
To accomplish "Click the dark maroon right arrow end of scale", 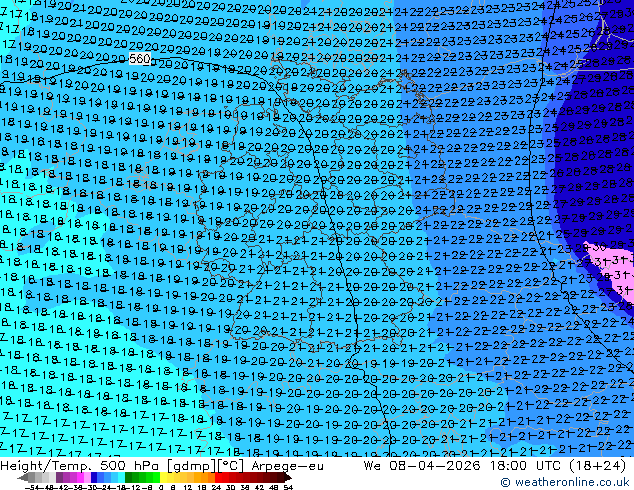I will [x=287, y=478].
